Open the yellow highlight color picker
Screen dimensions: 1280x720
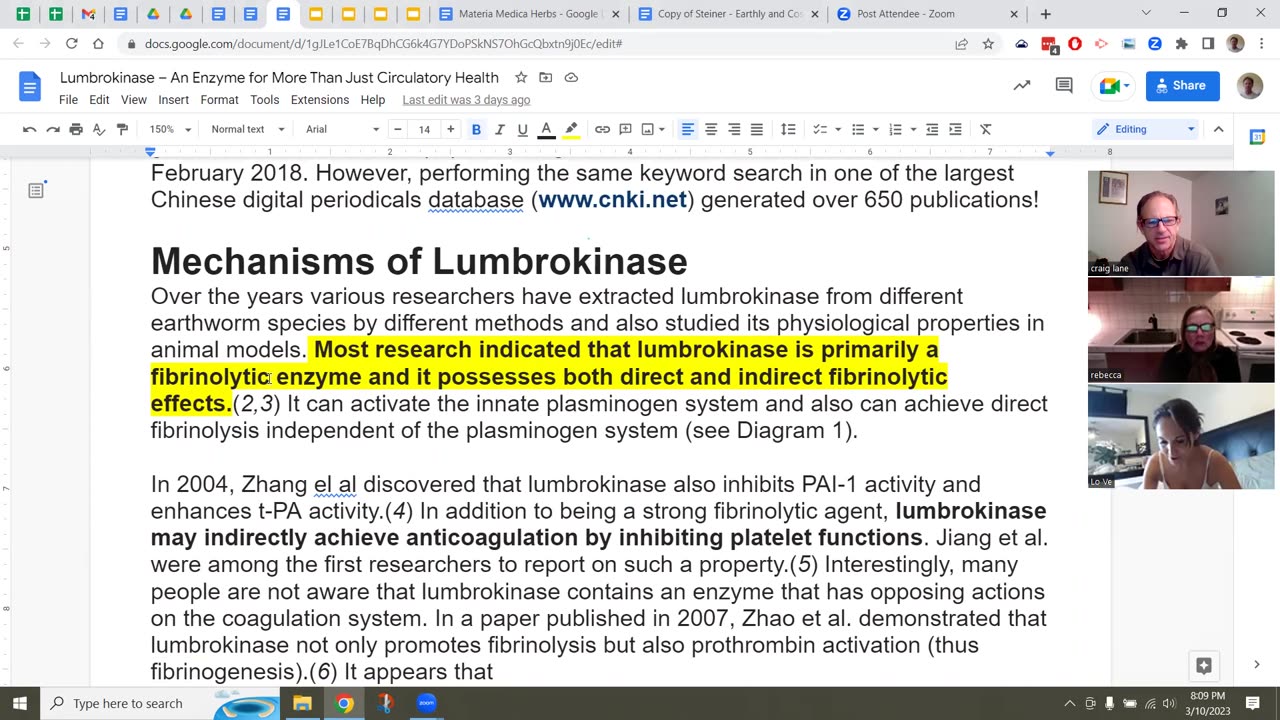click(571, 129)
